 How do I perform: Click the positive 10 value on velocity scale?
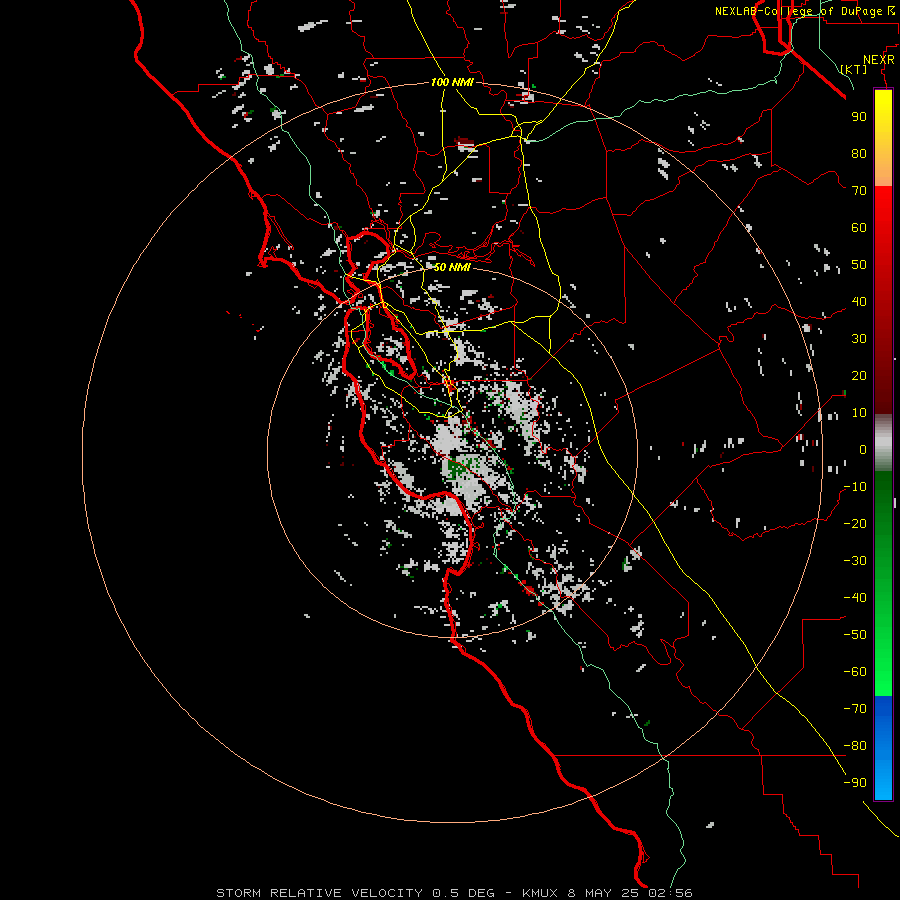[x=859, y=413]
